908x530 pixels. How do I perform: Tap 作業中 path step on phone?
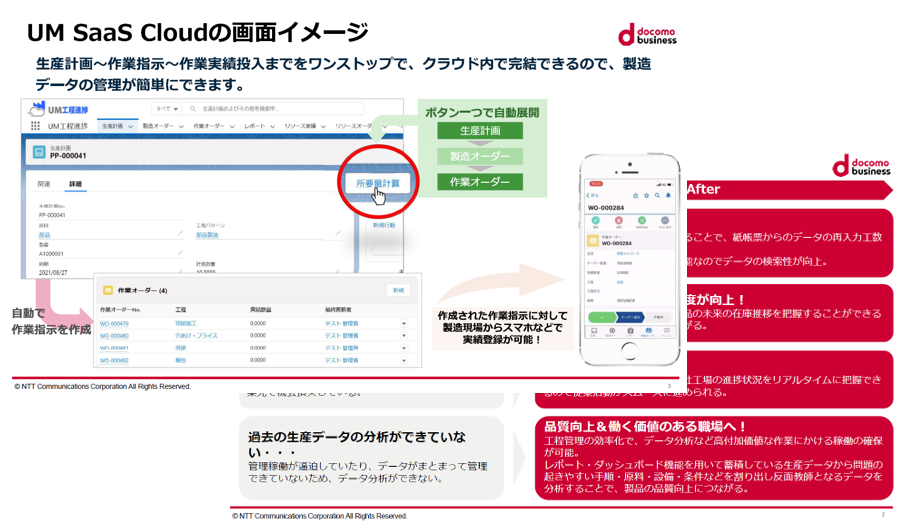658,317
